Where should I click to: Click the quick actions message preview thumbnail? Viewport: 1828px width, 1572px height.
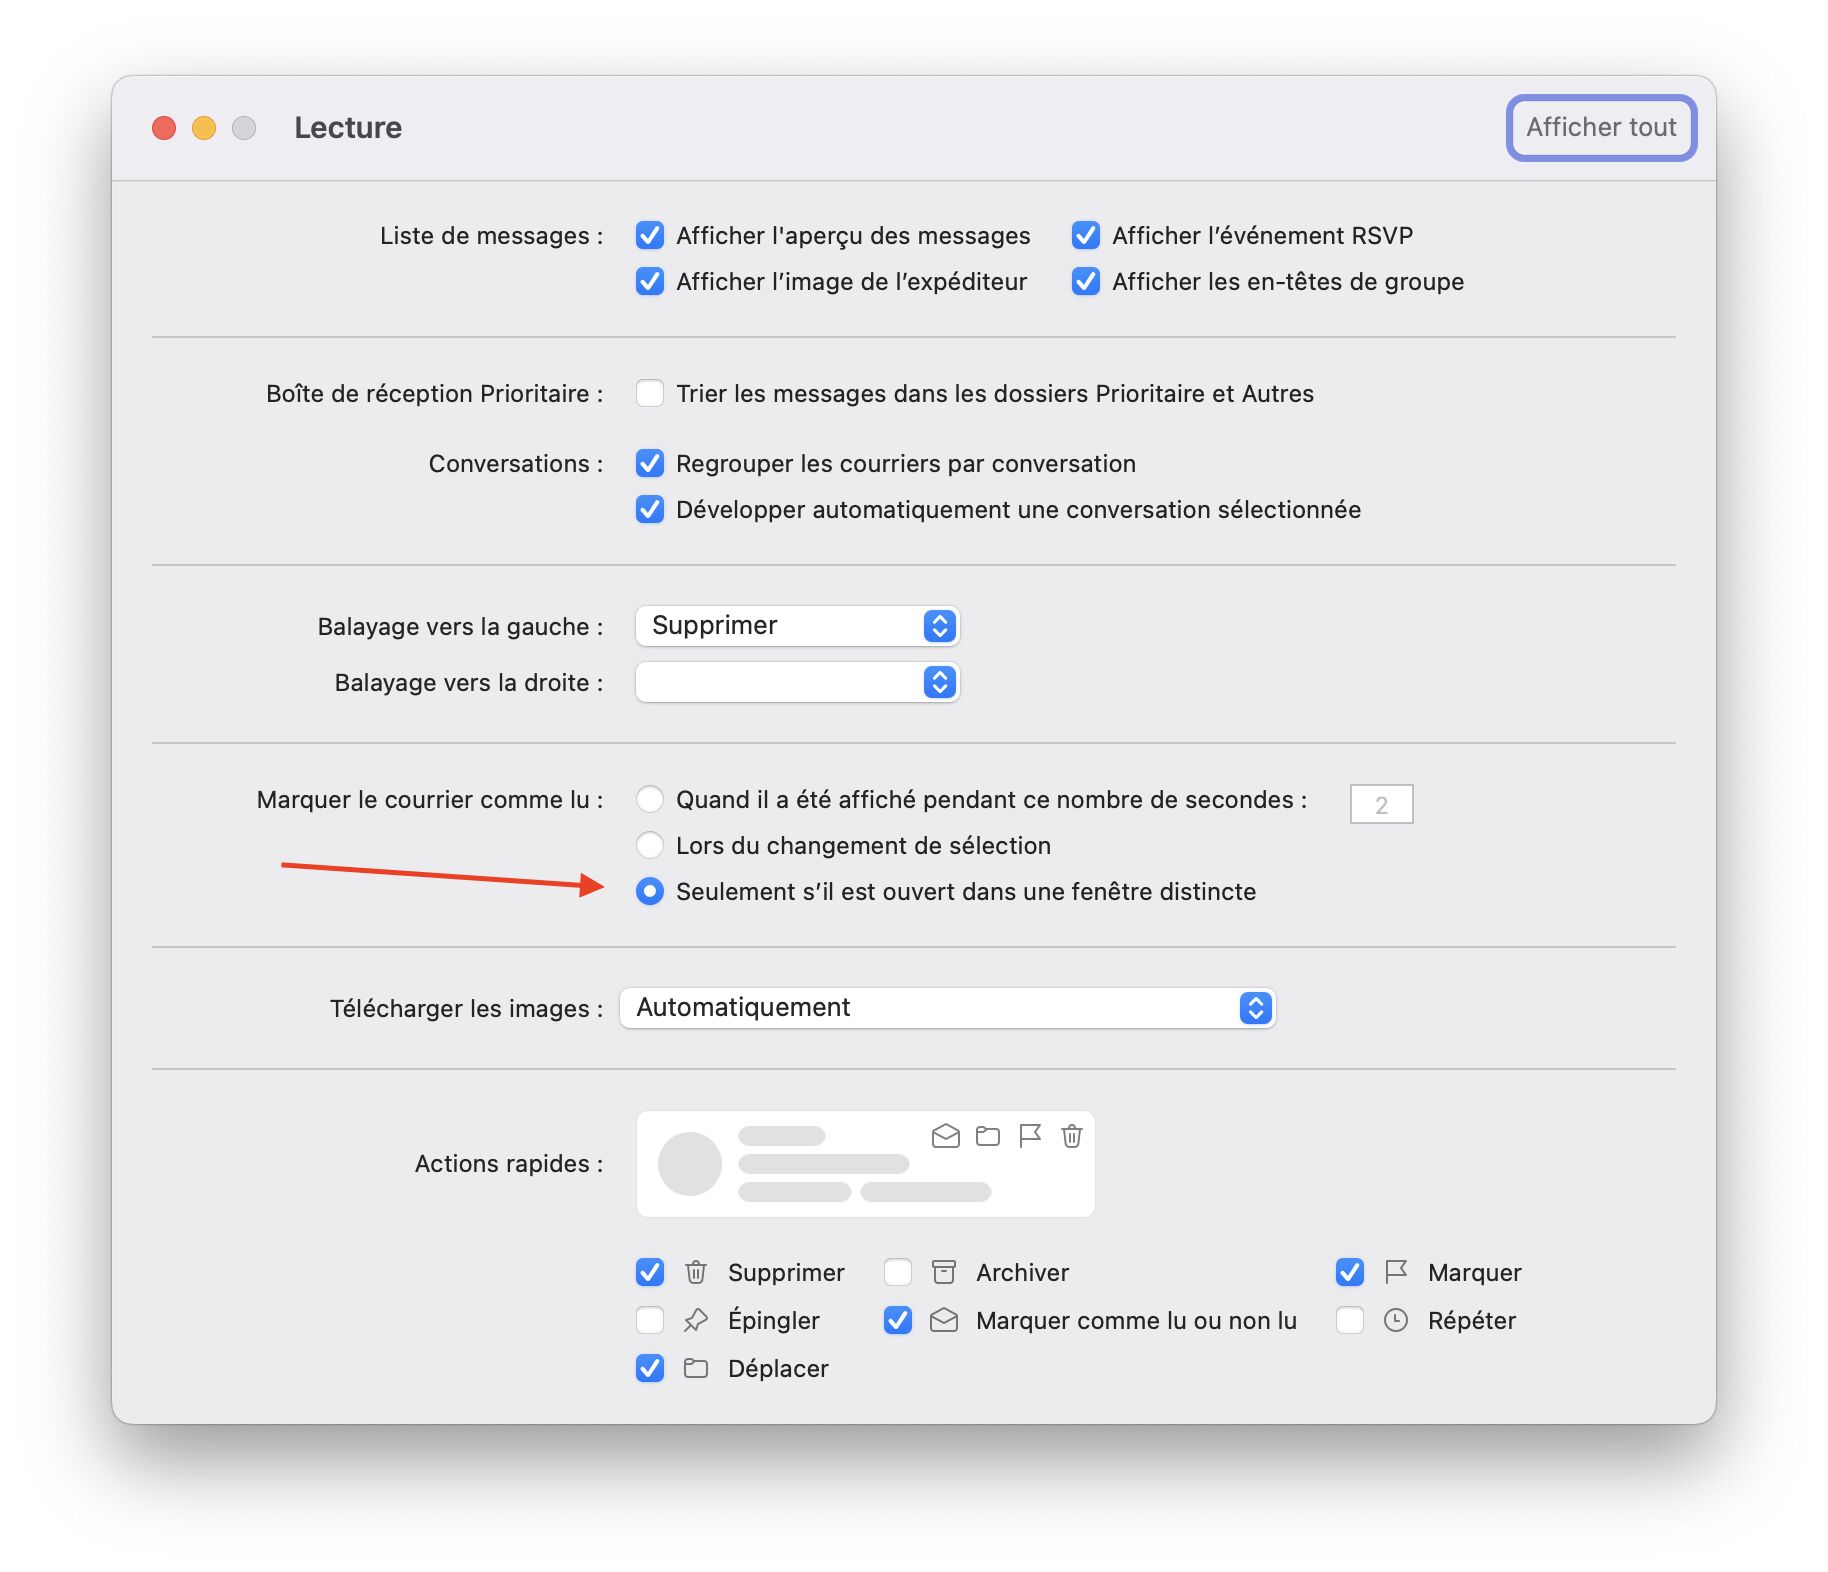(866, 1164)
